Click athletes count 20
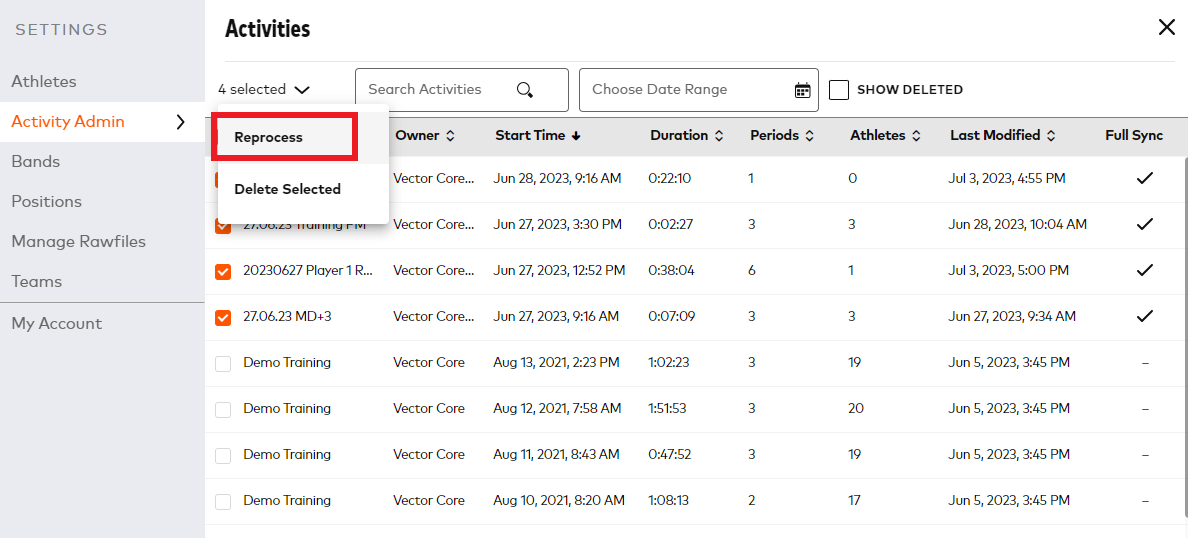This screenshot has width=1188, height=538. tap(856, 408)
